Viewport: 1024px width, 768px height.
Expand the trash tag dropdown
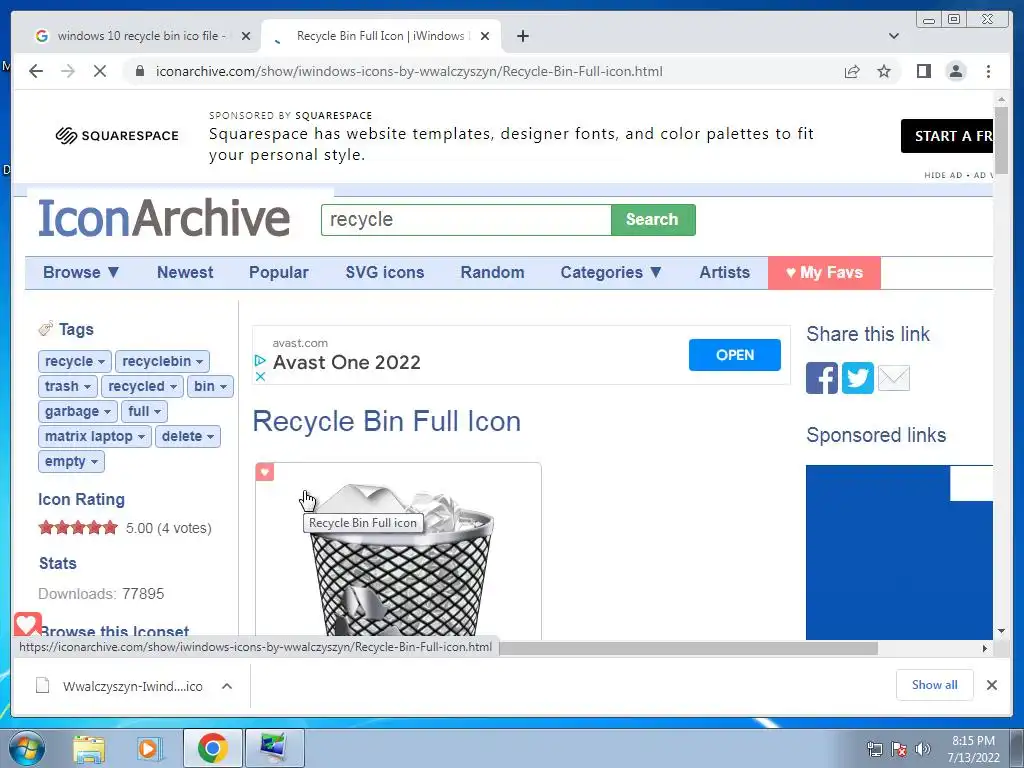[x=87, y=387]
